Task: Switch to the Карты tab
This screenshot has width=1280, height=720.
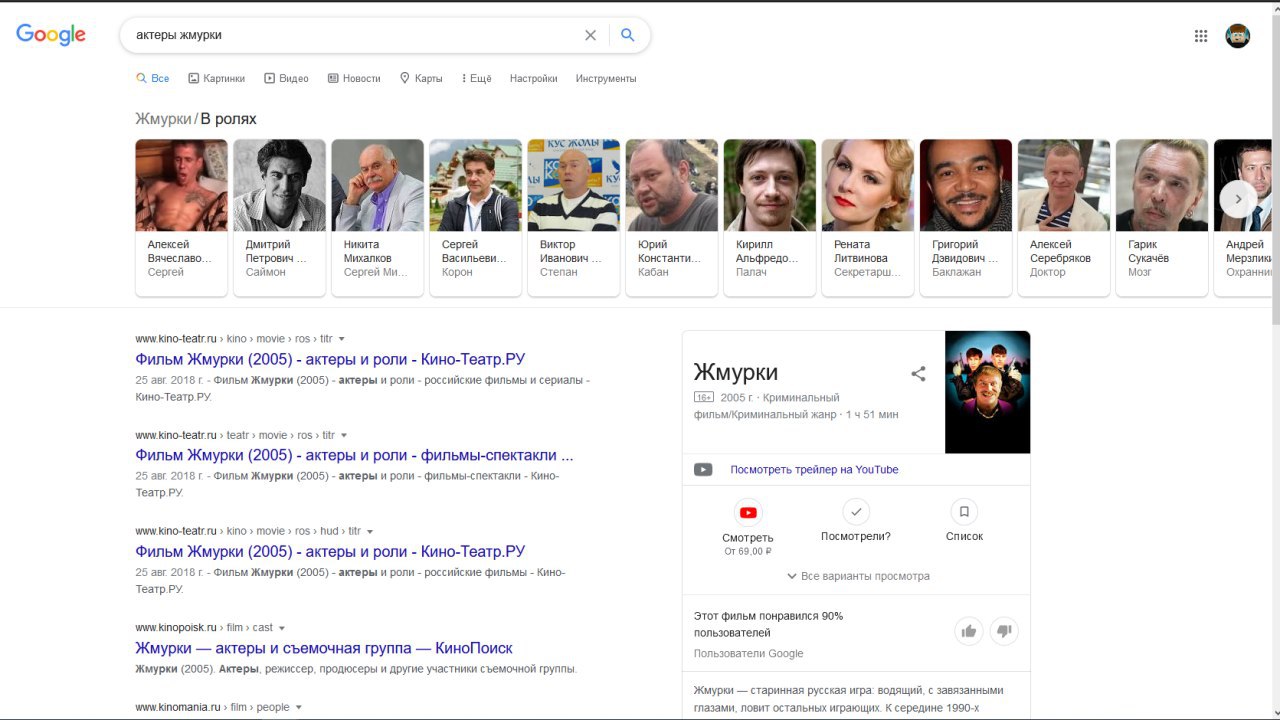Action: (421, 78)
